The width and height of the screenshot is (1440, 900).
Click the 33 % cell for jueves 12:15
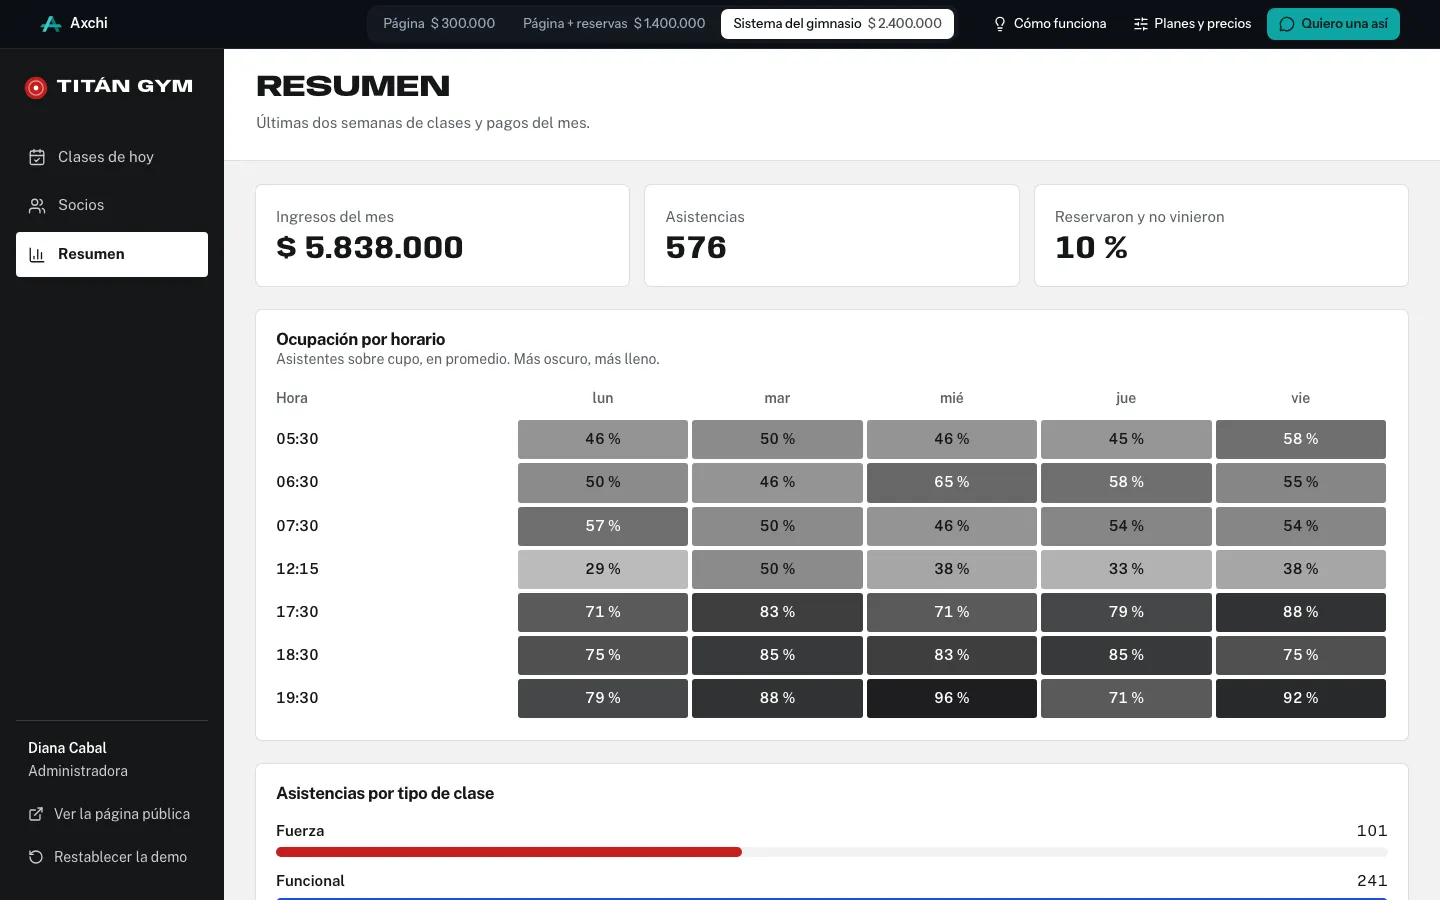[x=1126, y=569]
